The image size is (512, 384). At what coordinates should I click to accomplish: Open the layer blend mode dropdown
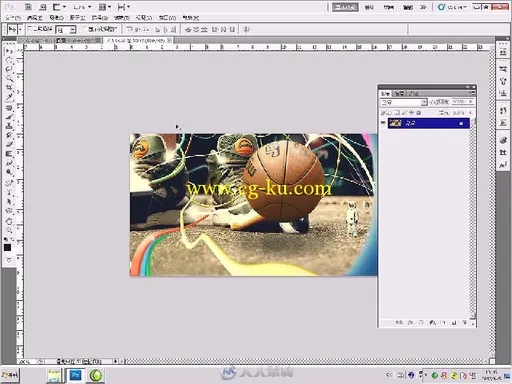coord(404,102)
